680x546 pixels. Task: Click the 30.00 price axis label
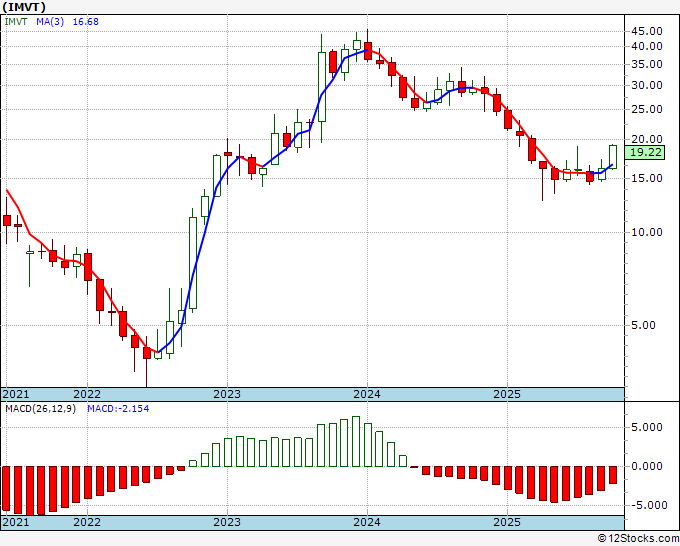point(646,85)
